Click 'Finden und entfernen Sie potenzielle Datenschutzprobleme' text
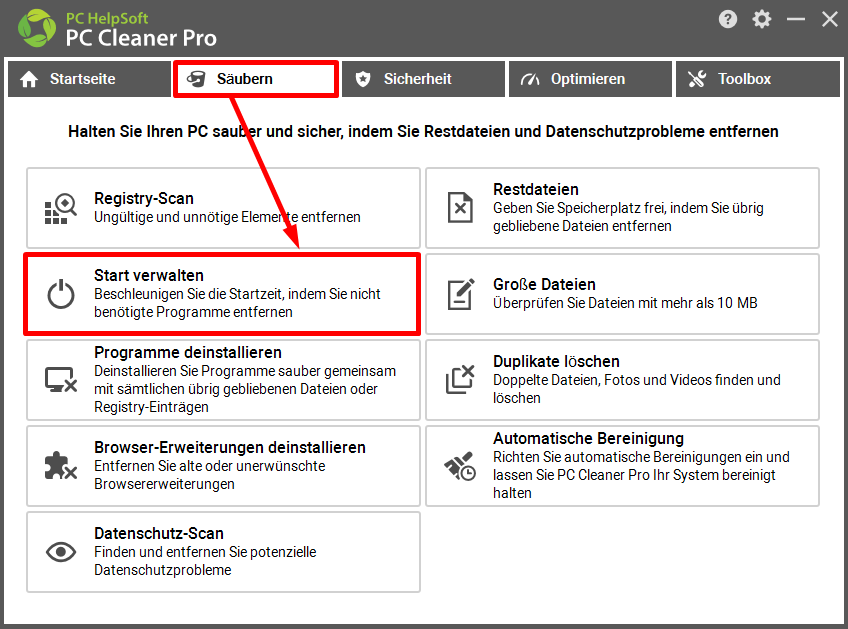This screenshot has width=848, height=629. [205, 561]
